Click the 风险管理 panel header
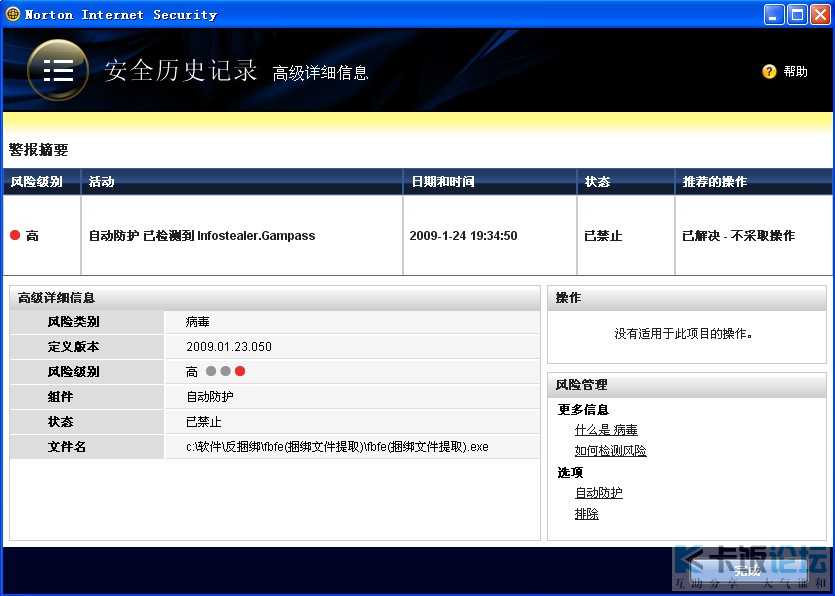 [687, 385]
